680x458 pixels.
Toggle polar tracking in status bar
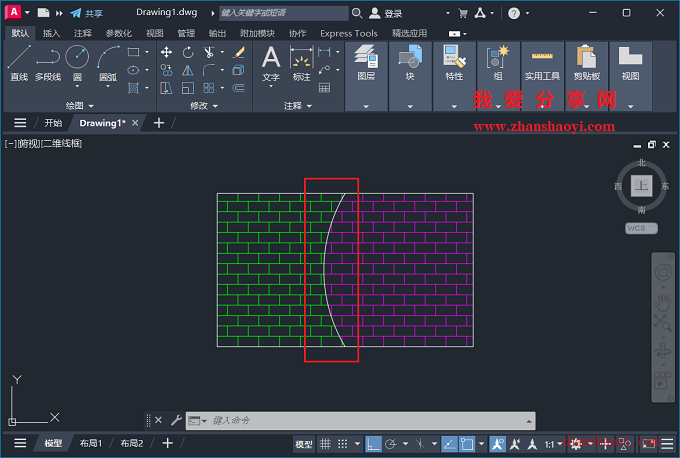pyautogui.click(x=391, y=444)
